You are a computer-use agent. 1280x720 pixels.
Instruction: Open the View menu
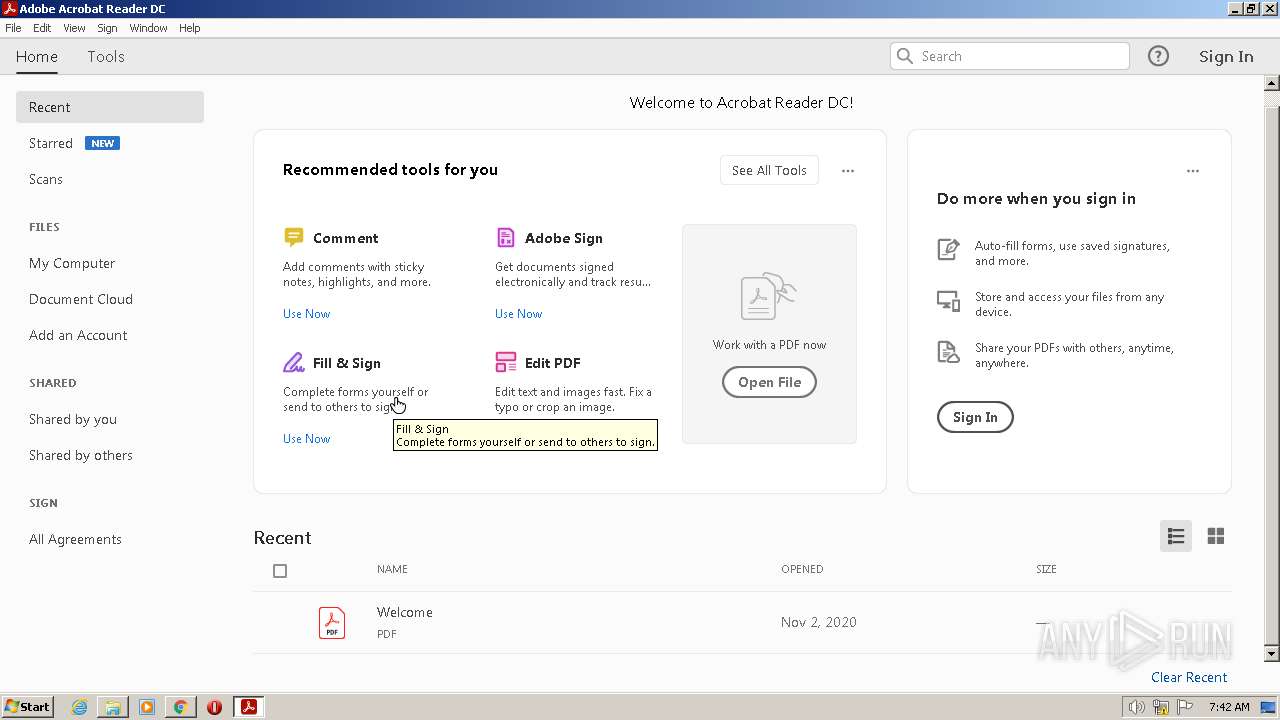[x=74, y=28]
